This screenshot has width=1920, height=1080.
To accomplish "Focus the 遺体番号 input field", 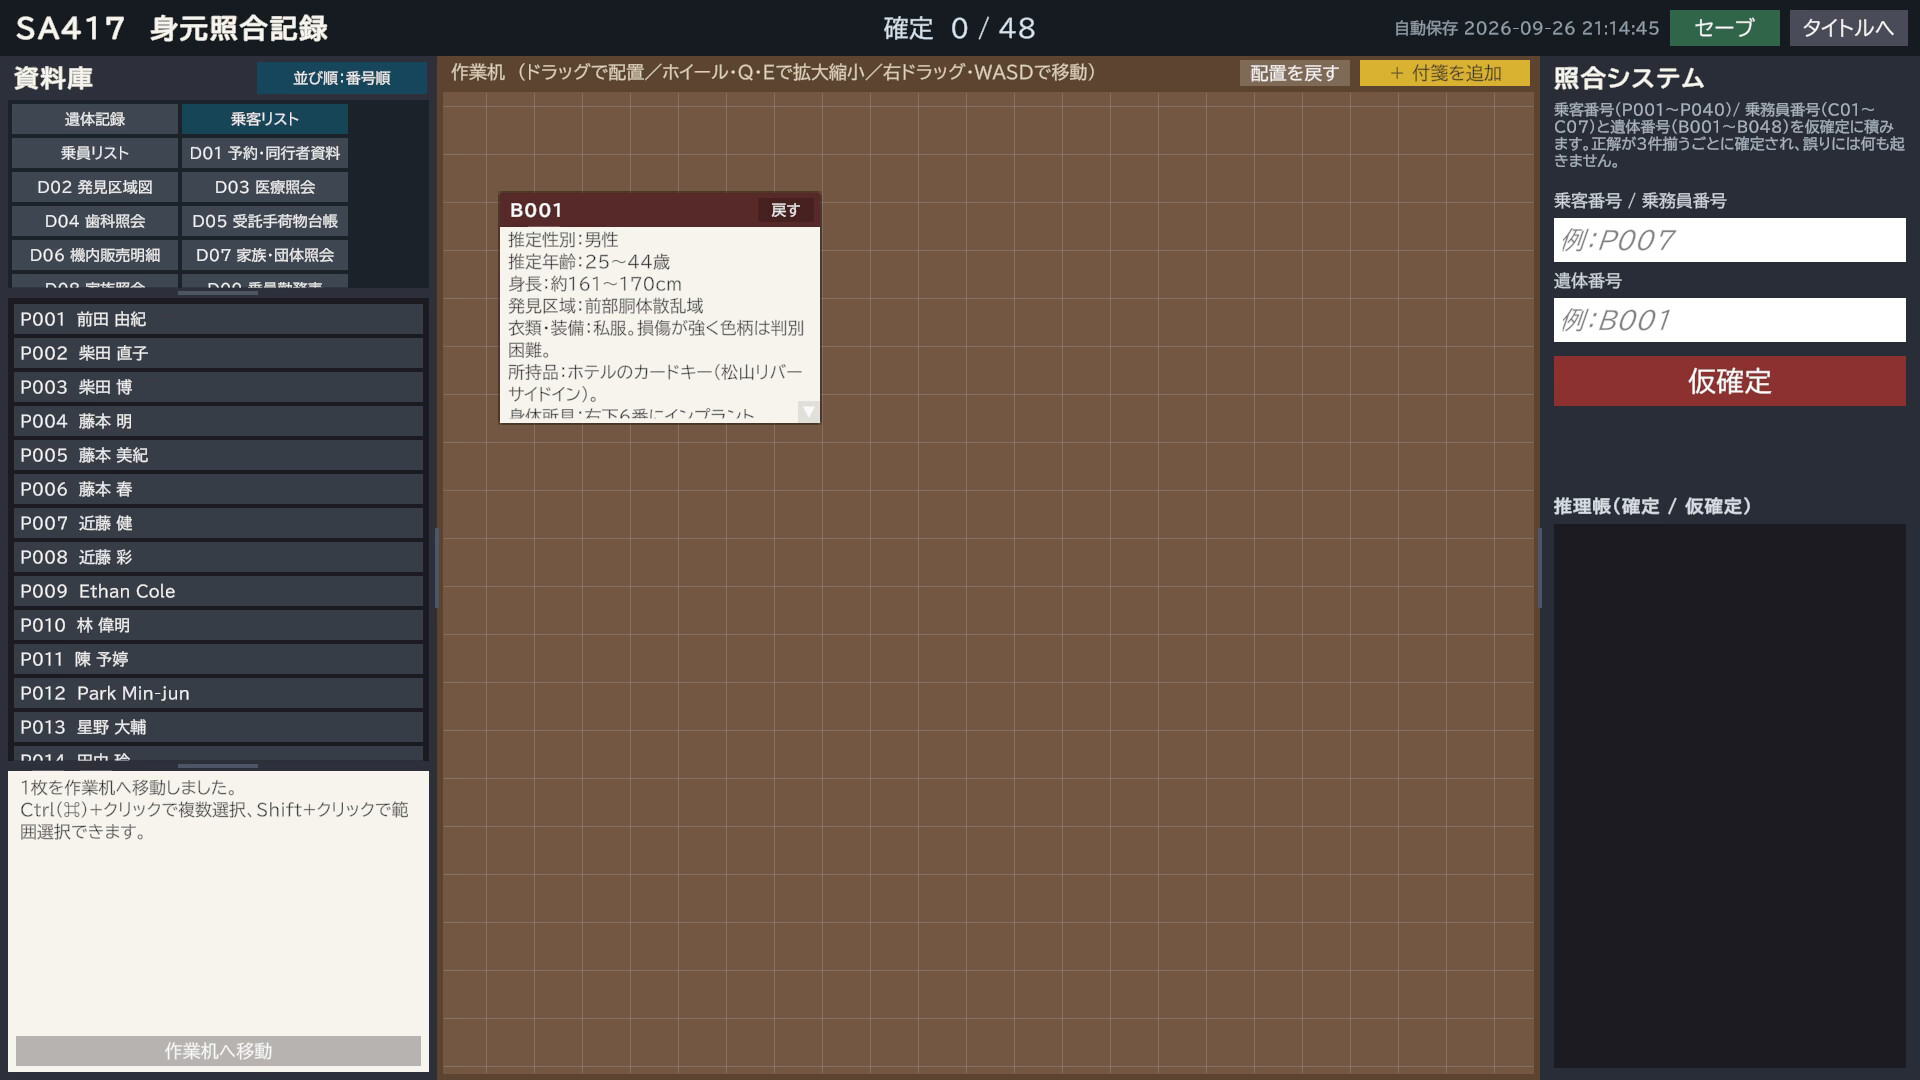I will 1729,320.
